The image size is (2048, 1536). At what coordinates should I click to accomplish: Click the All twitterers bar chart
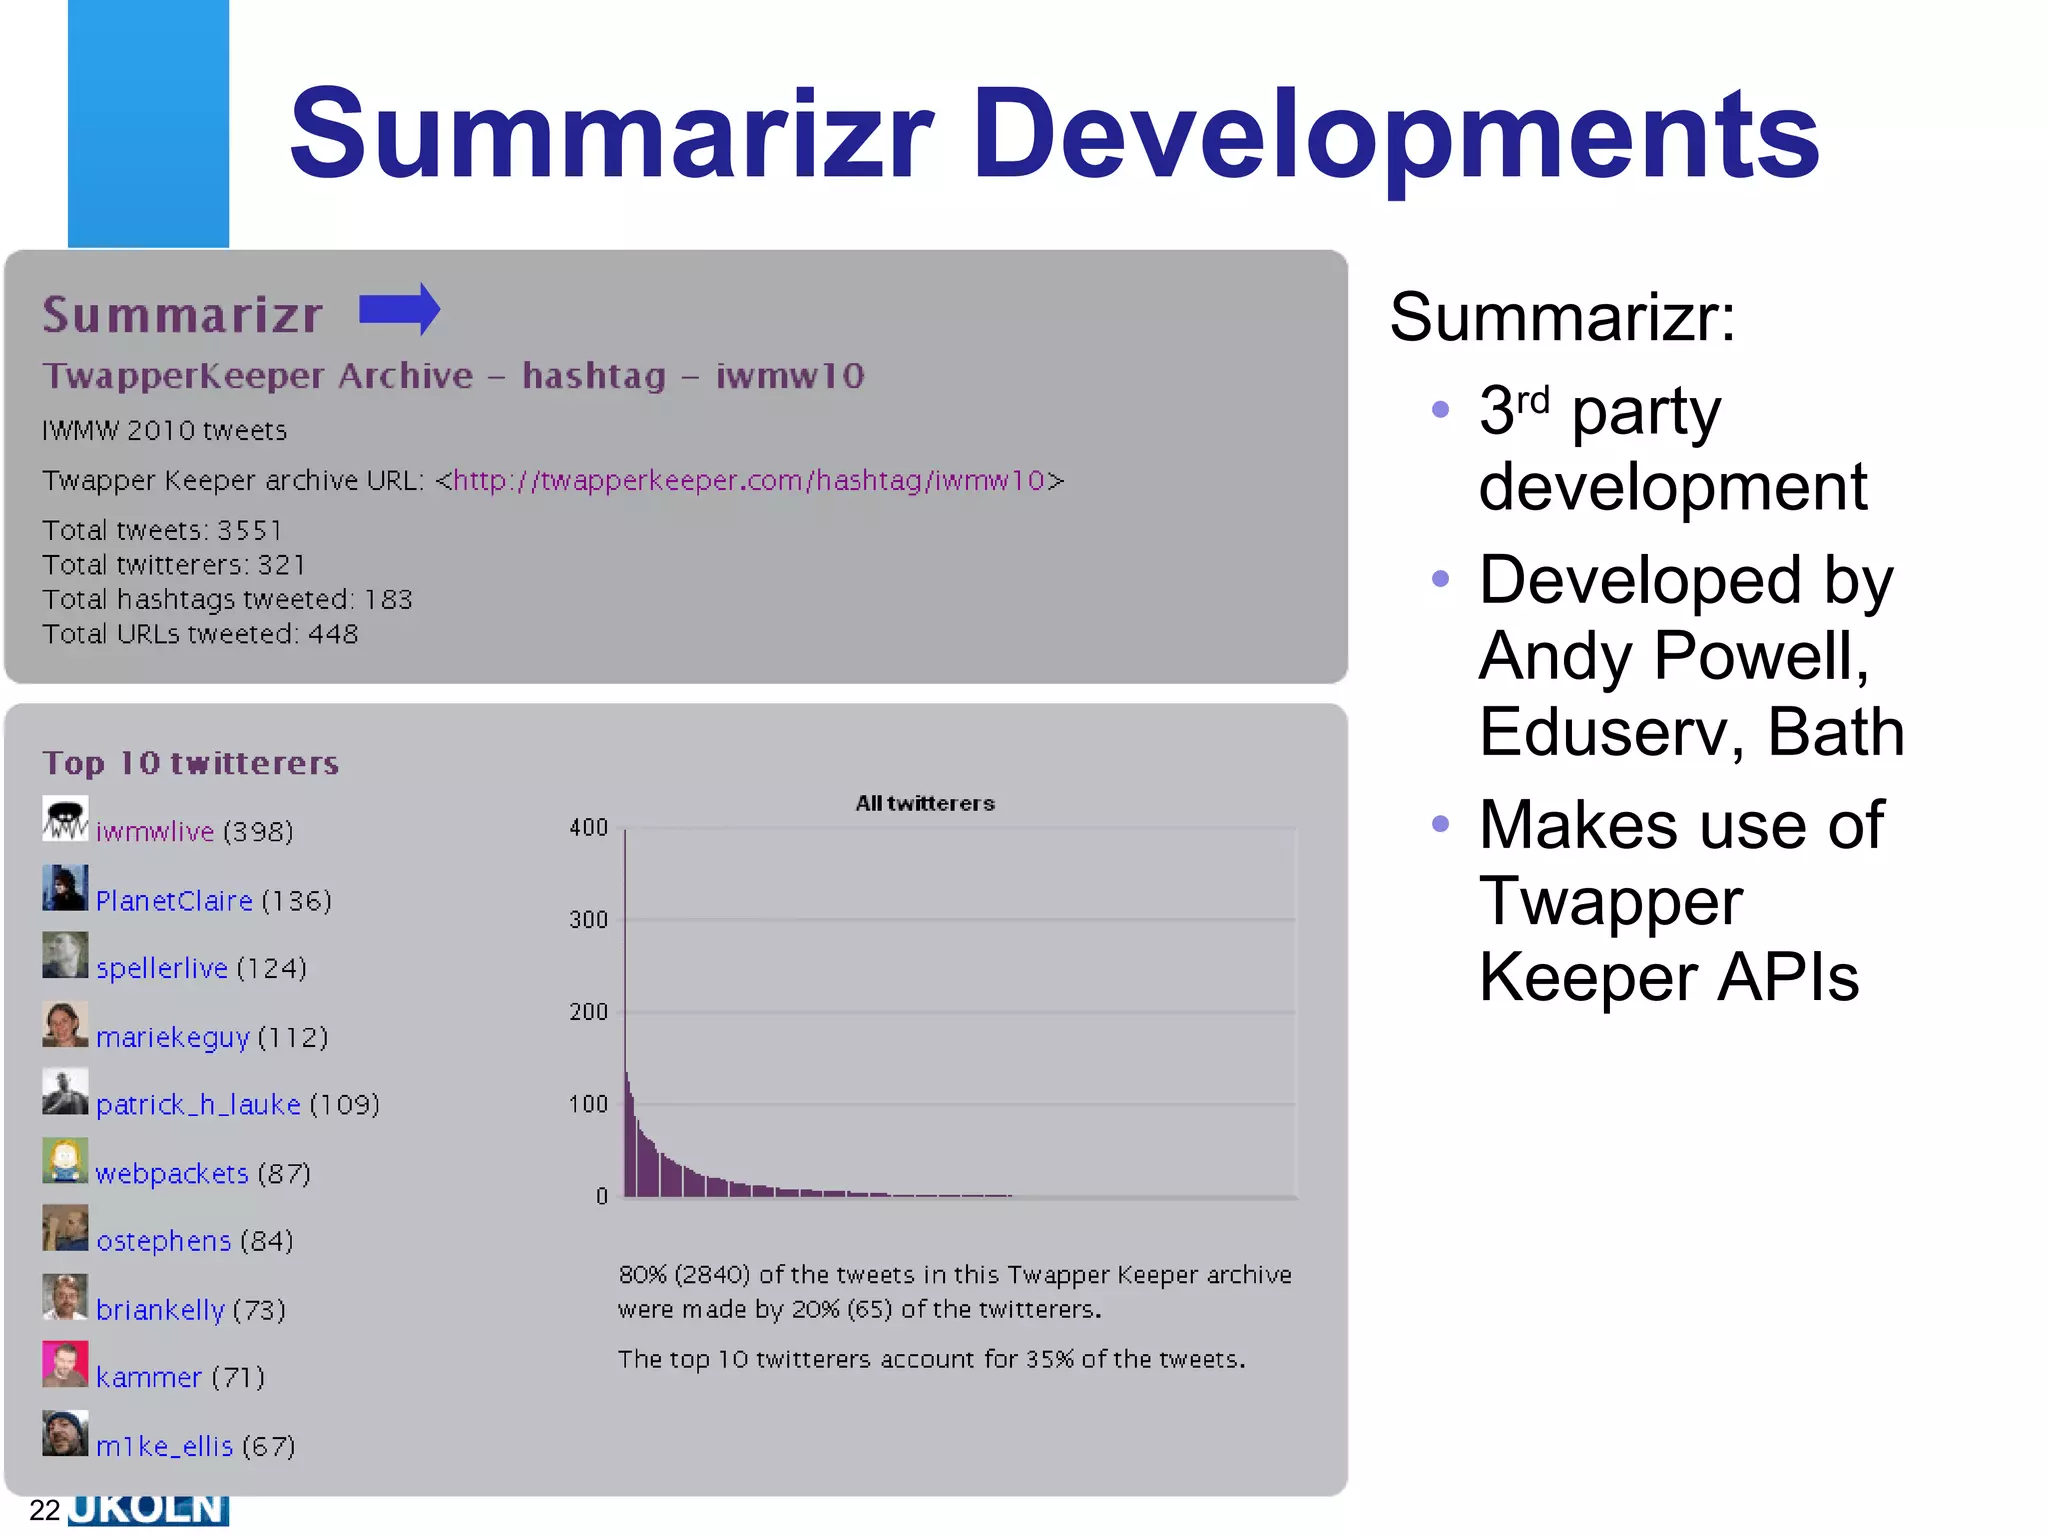[x=958, y=1010]
